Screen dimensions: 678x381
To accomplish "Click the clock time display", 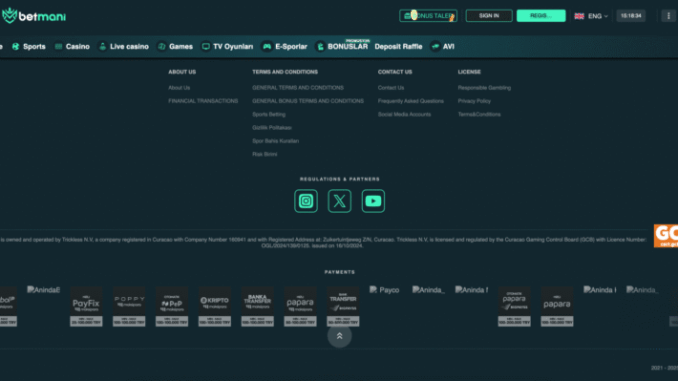I will [631, 16].
